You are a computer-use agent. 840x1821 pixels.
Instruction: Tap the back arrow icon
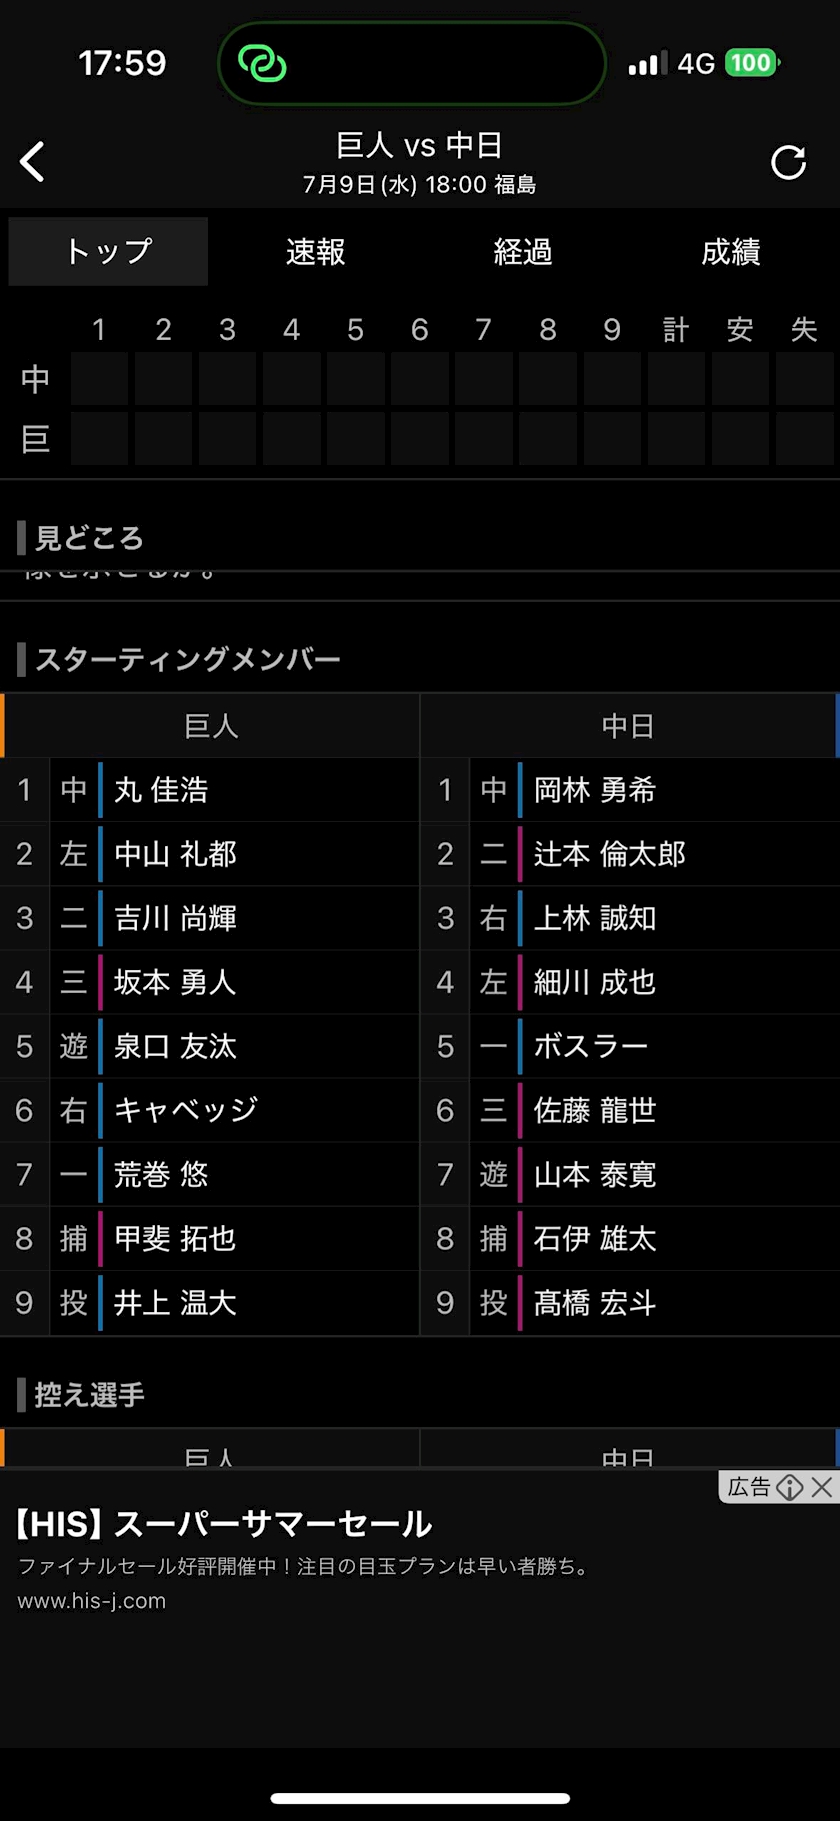[x=33, y=162]
